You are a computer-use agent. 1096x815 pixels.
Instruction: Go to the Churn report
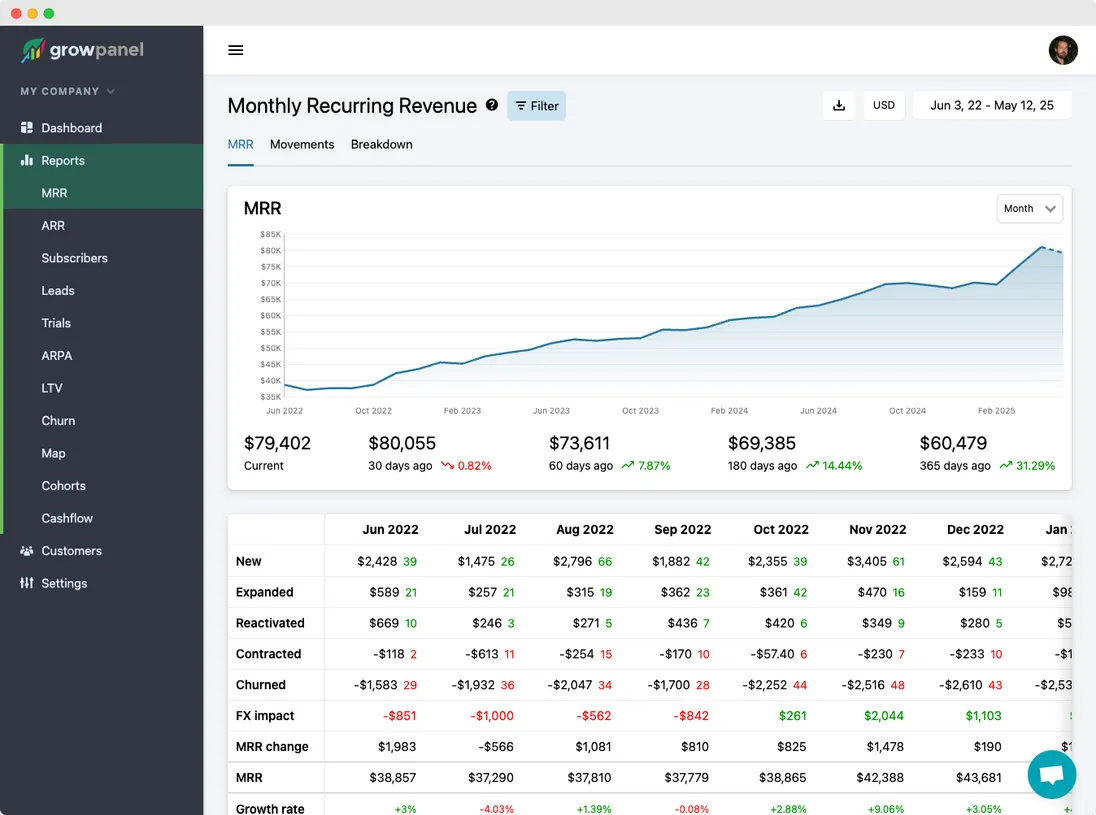click(58, 421)
